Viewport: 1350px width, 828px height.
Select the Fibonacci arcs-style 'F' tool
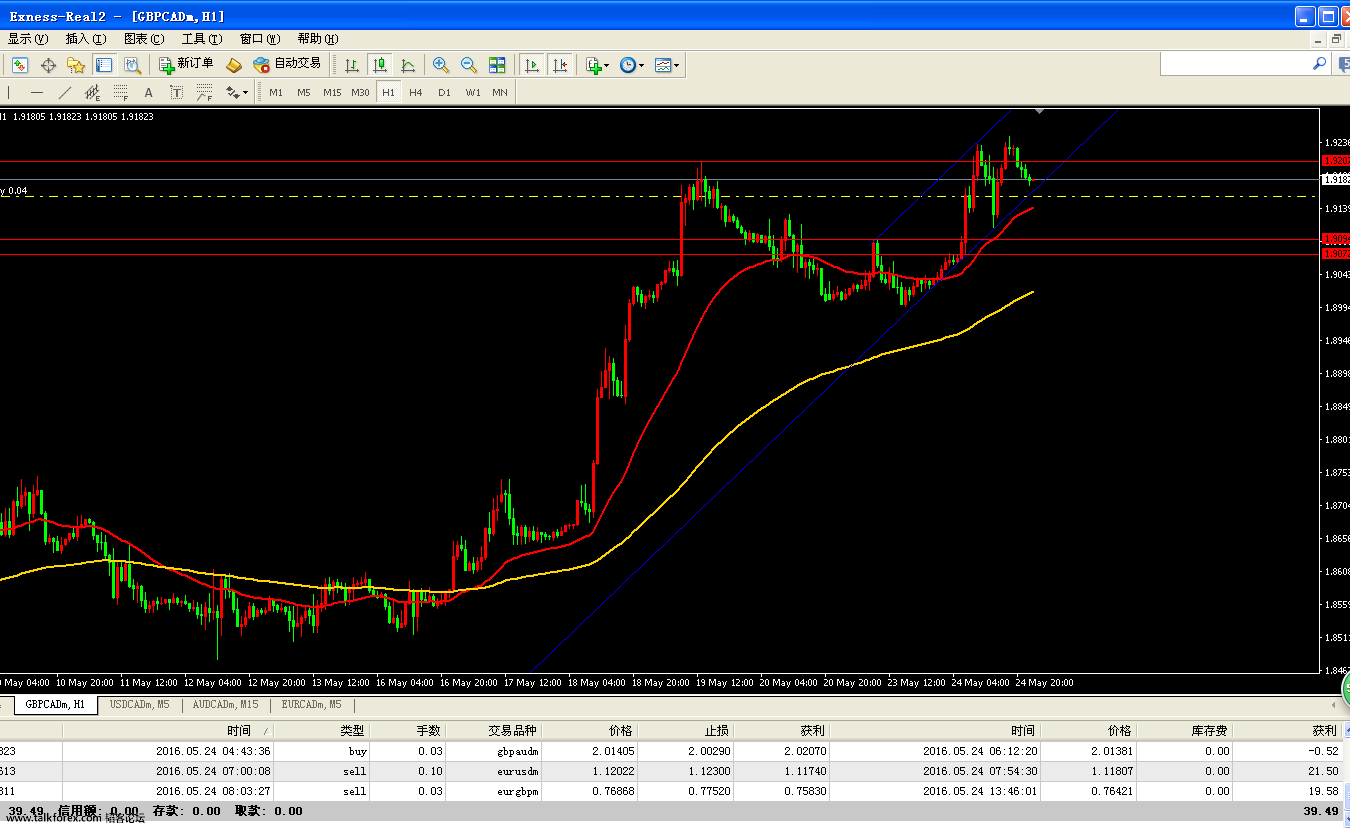click(x=205, y=92)
